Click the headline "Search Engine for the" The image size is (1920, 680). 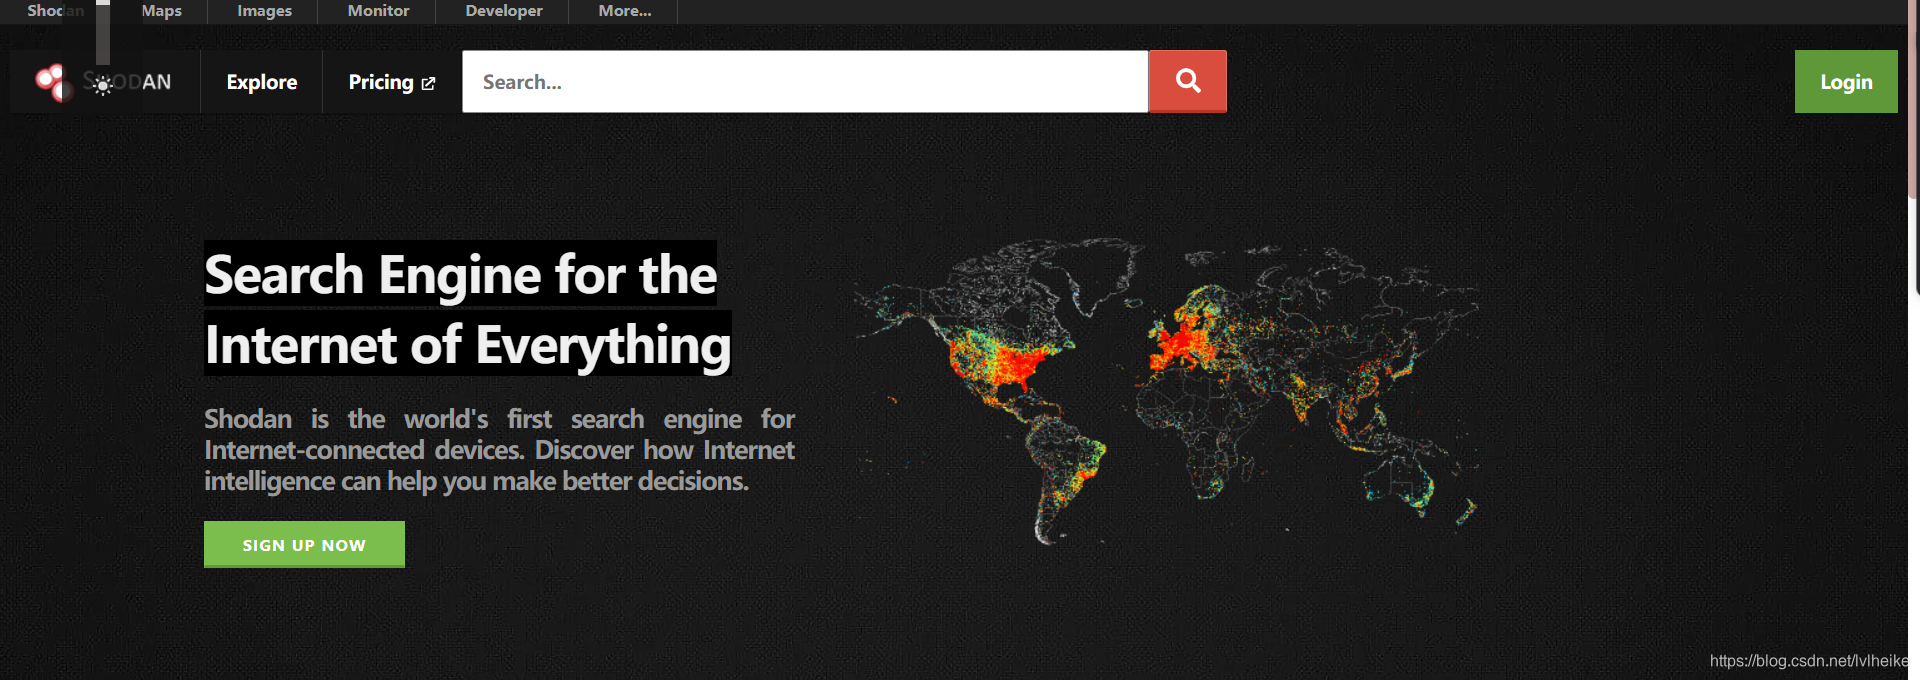460,274
